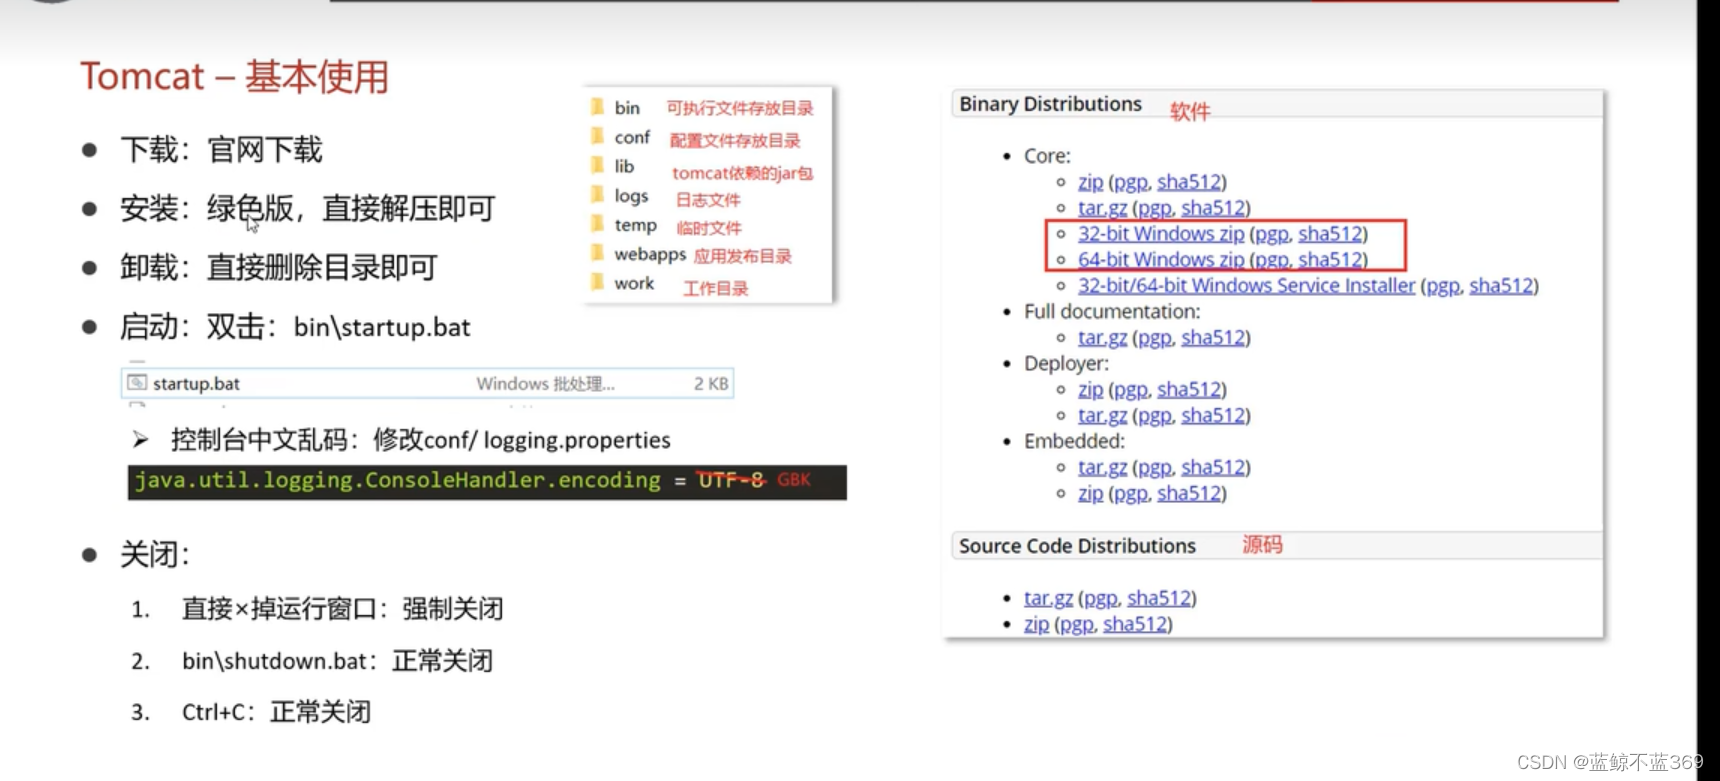The width and height of the screenshot is (1720, 781).
Task: Click the logs folder icon
Action: tap(597, 194)
